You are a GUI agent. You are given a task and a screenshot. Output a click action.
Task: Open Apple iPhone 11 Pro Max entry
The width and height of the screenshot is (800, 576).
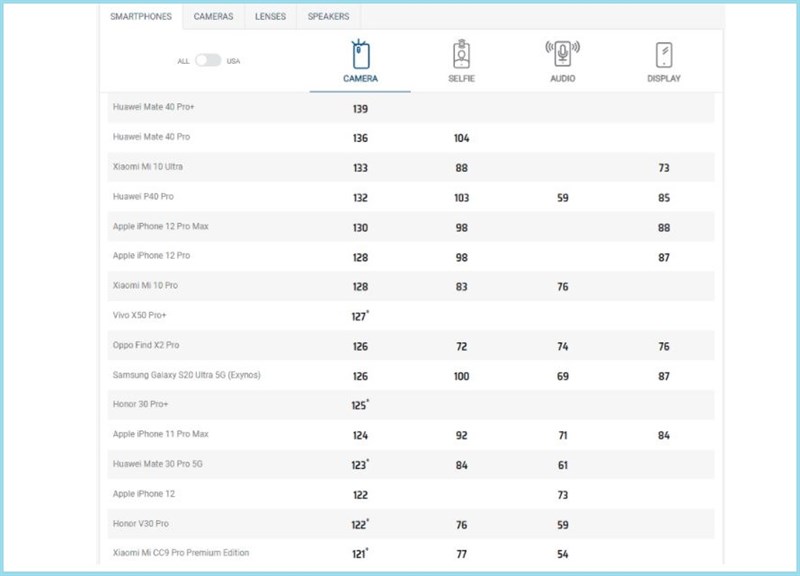coord(161,434)
